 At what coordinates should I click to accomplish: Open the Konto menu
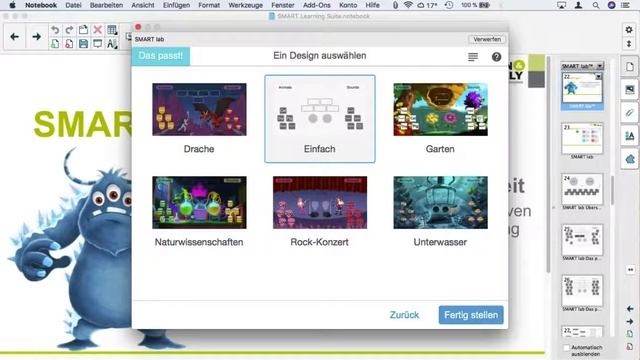[348, 5]
